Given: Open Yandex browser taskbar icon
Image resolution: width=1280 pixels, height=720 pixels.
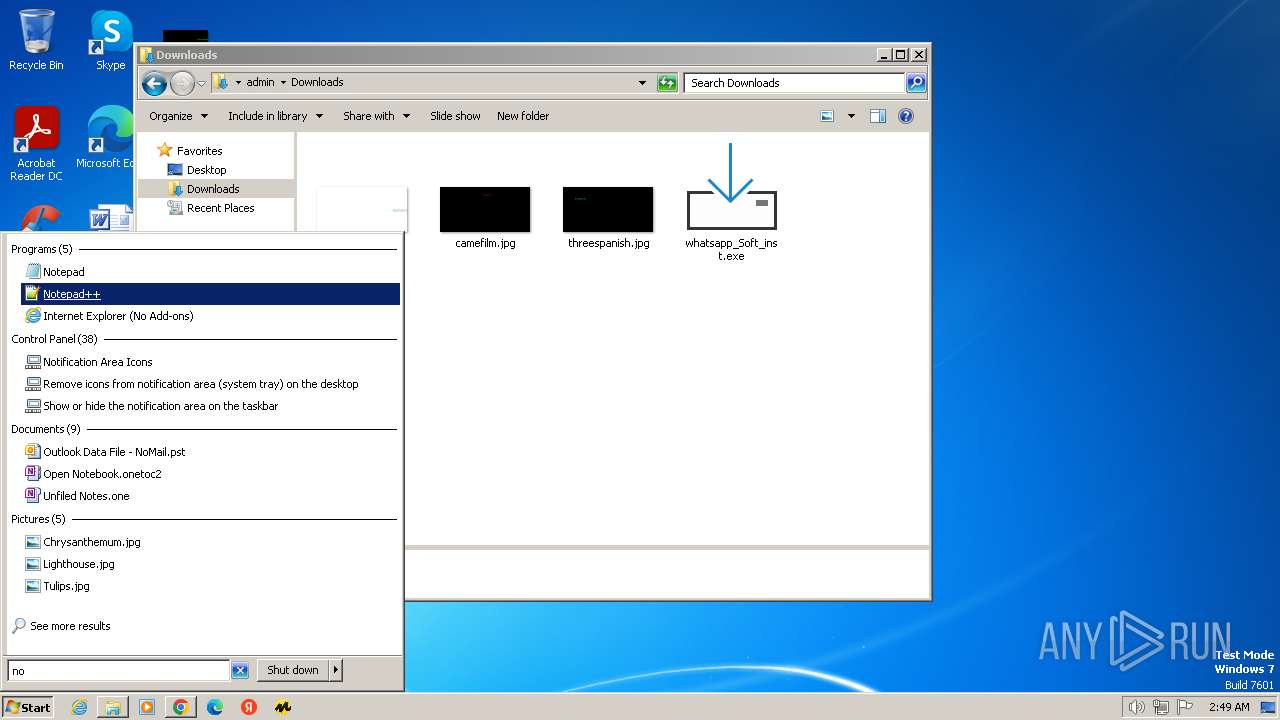Looking at the screenshot, I should click(x=249, y=707).
